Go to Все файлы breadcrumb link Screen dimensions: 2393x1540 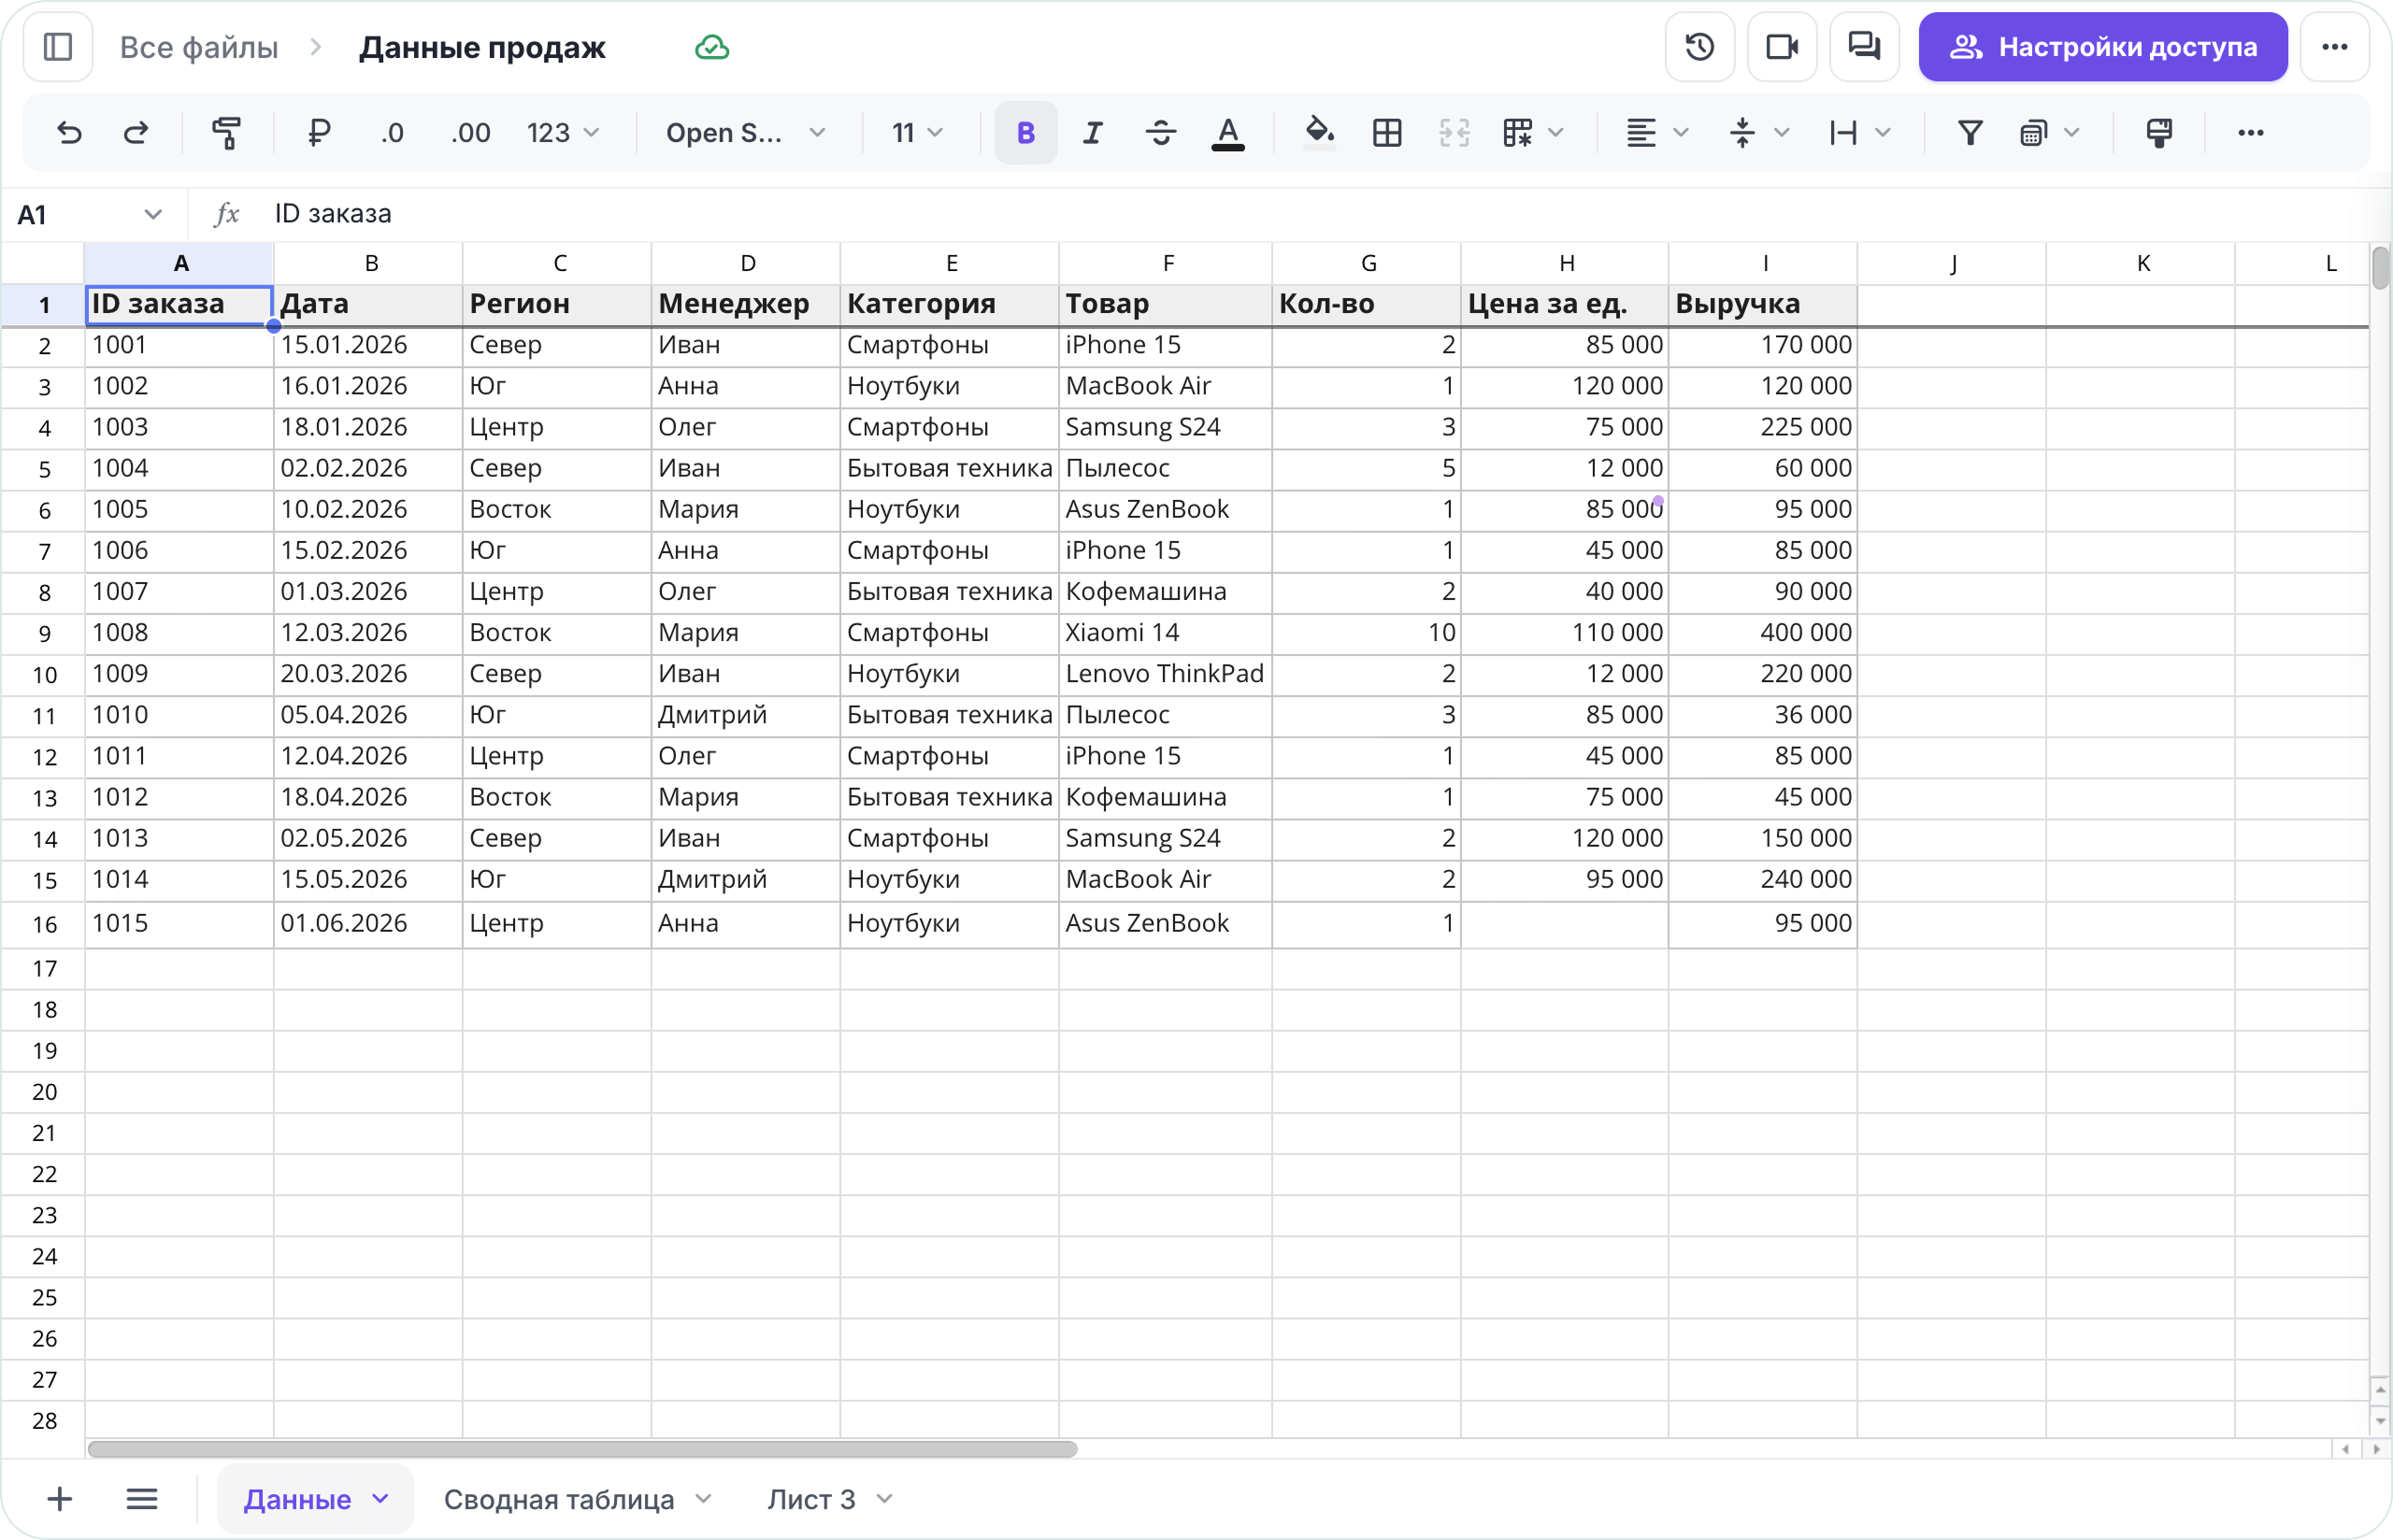click(x=199, y=47)
